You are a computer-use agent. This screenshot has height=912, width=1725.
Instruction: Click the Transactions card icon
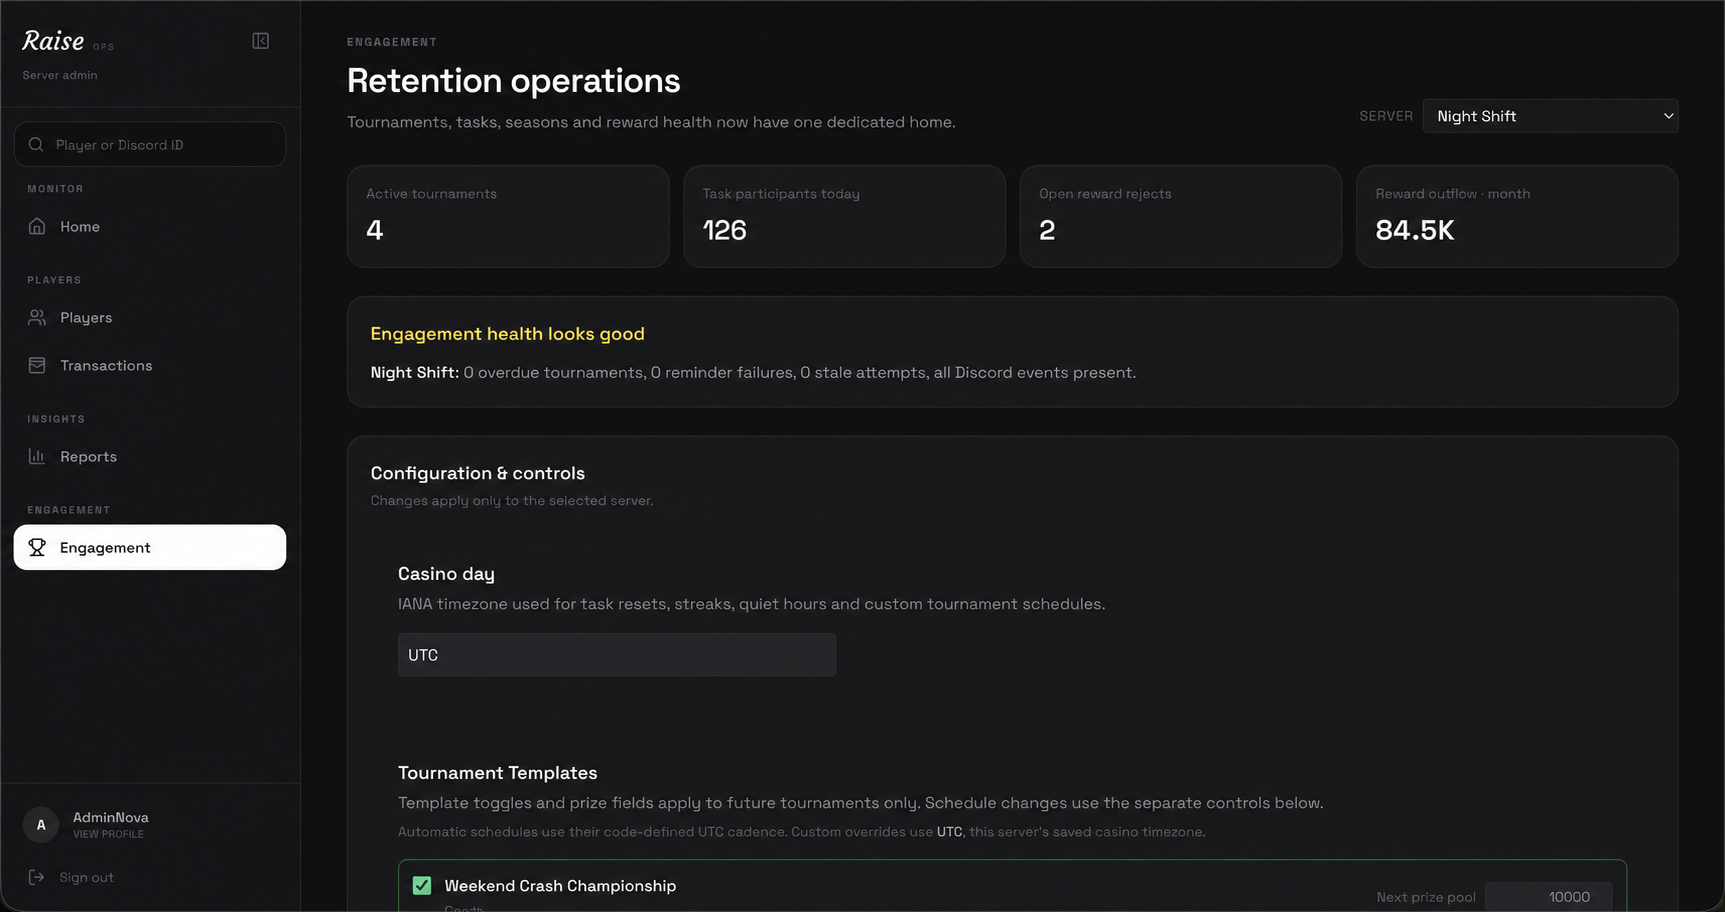(x=37, y=365)
